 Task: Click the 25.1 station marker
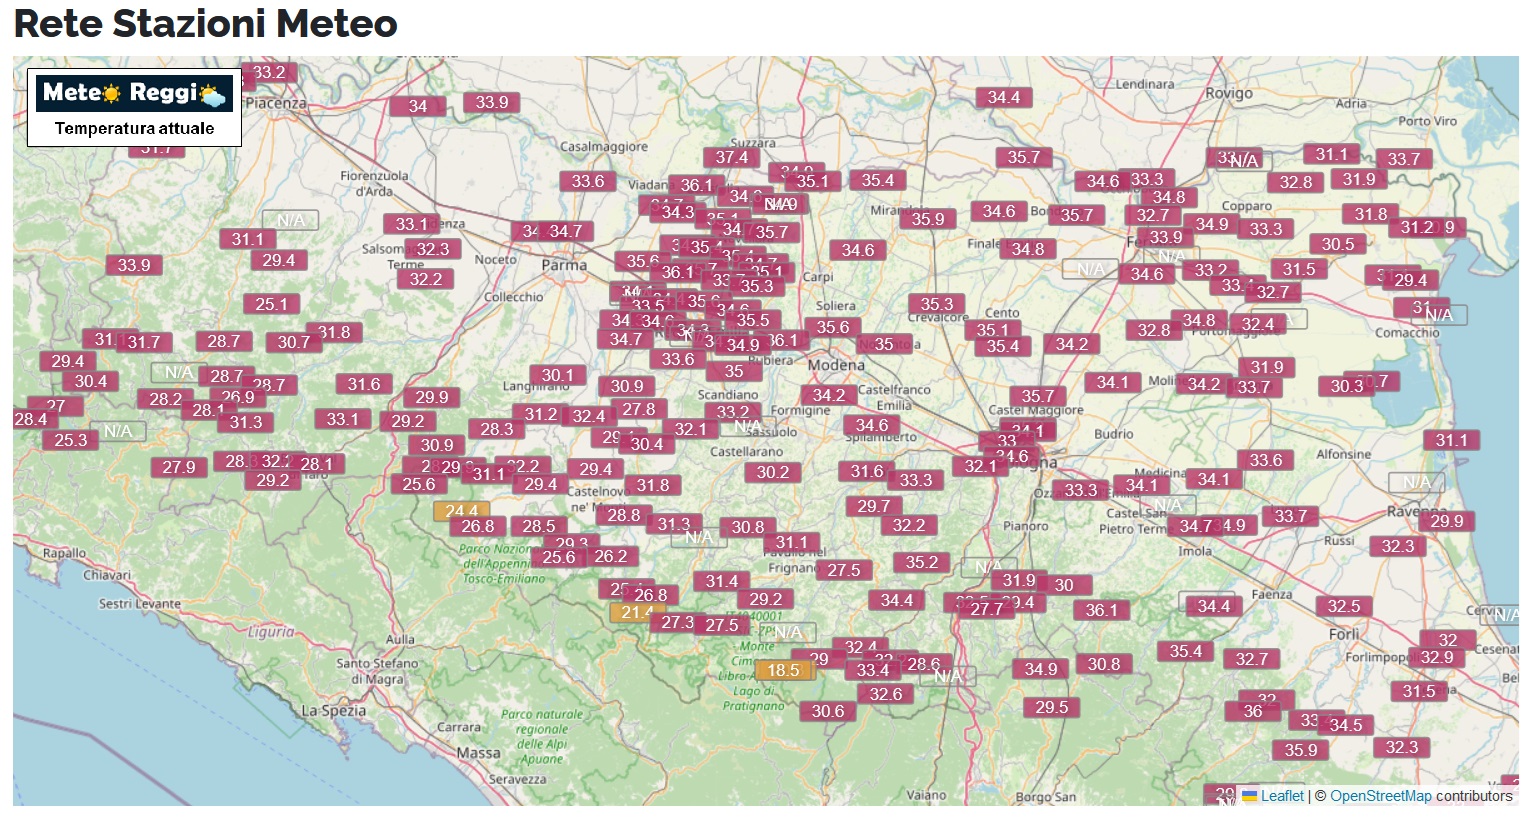pyautogui.click(x=271, y=304)
